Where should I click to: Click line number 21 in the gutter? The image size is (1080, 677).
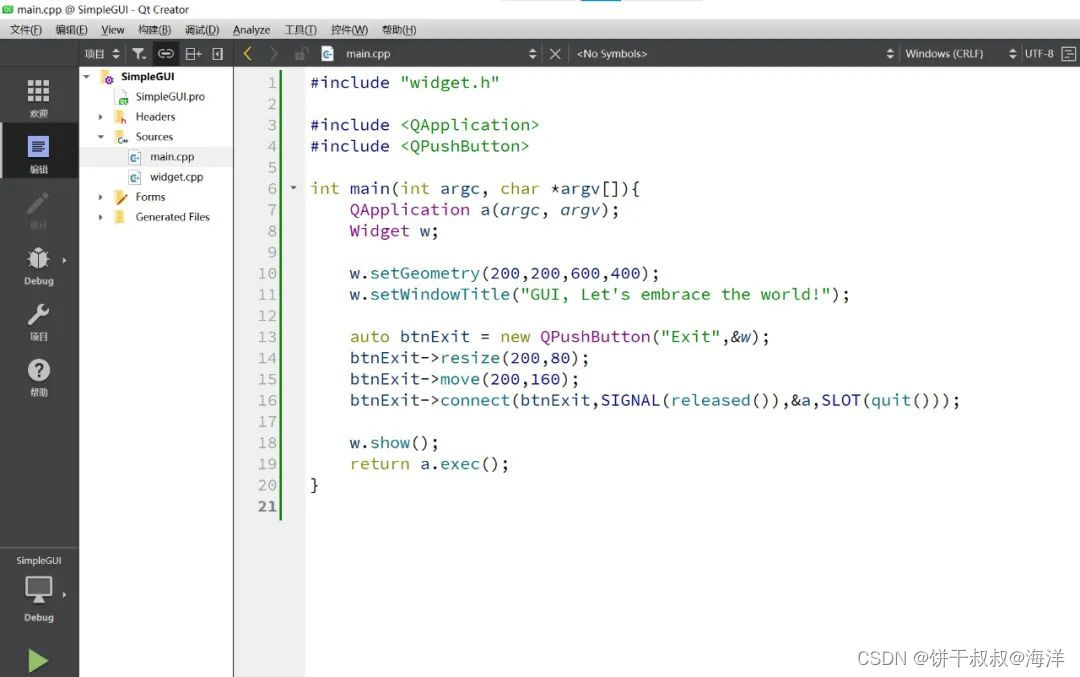pyautogui.click(x=267, y=506)
